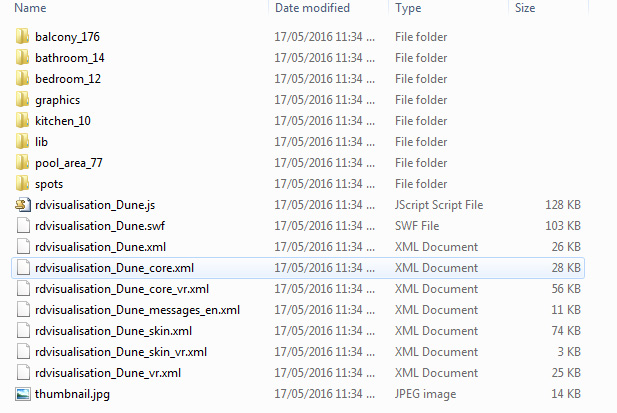Viewport: 617px width, 413px height.
Task: Click the rdvisualisation_Dune_core.xml file icon
Action: click(x=23, y=267)
